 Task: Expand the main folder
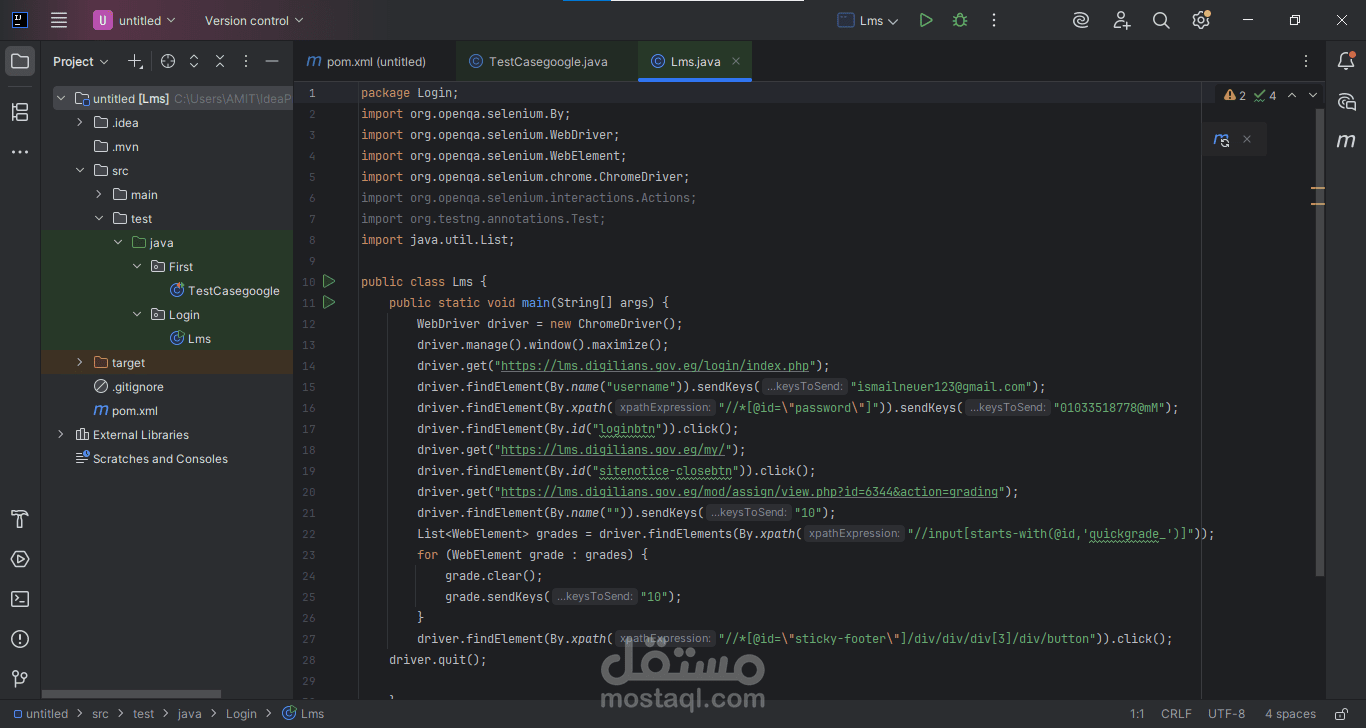(x=99, y=195)
